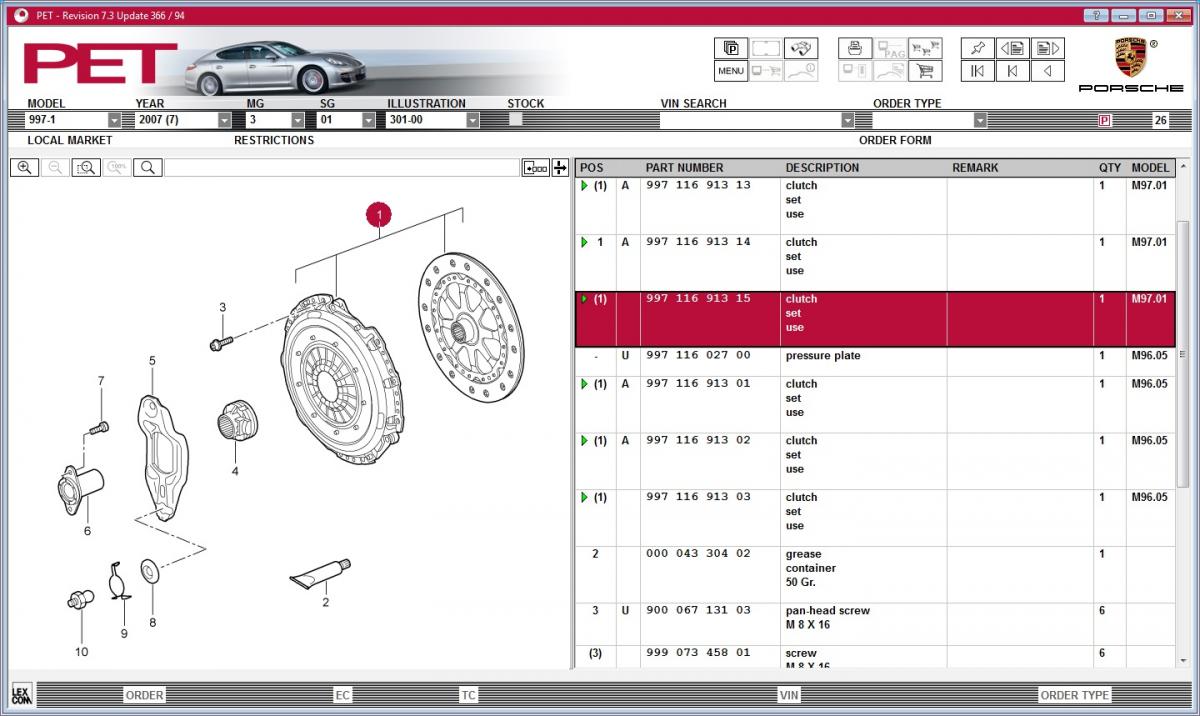The image size is (1200, 716).
Task: Jump to first illustration with double-bar arrow
Action: coord(978,71)
